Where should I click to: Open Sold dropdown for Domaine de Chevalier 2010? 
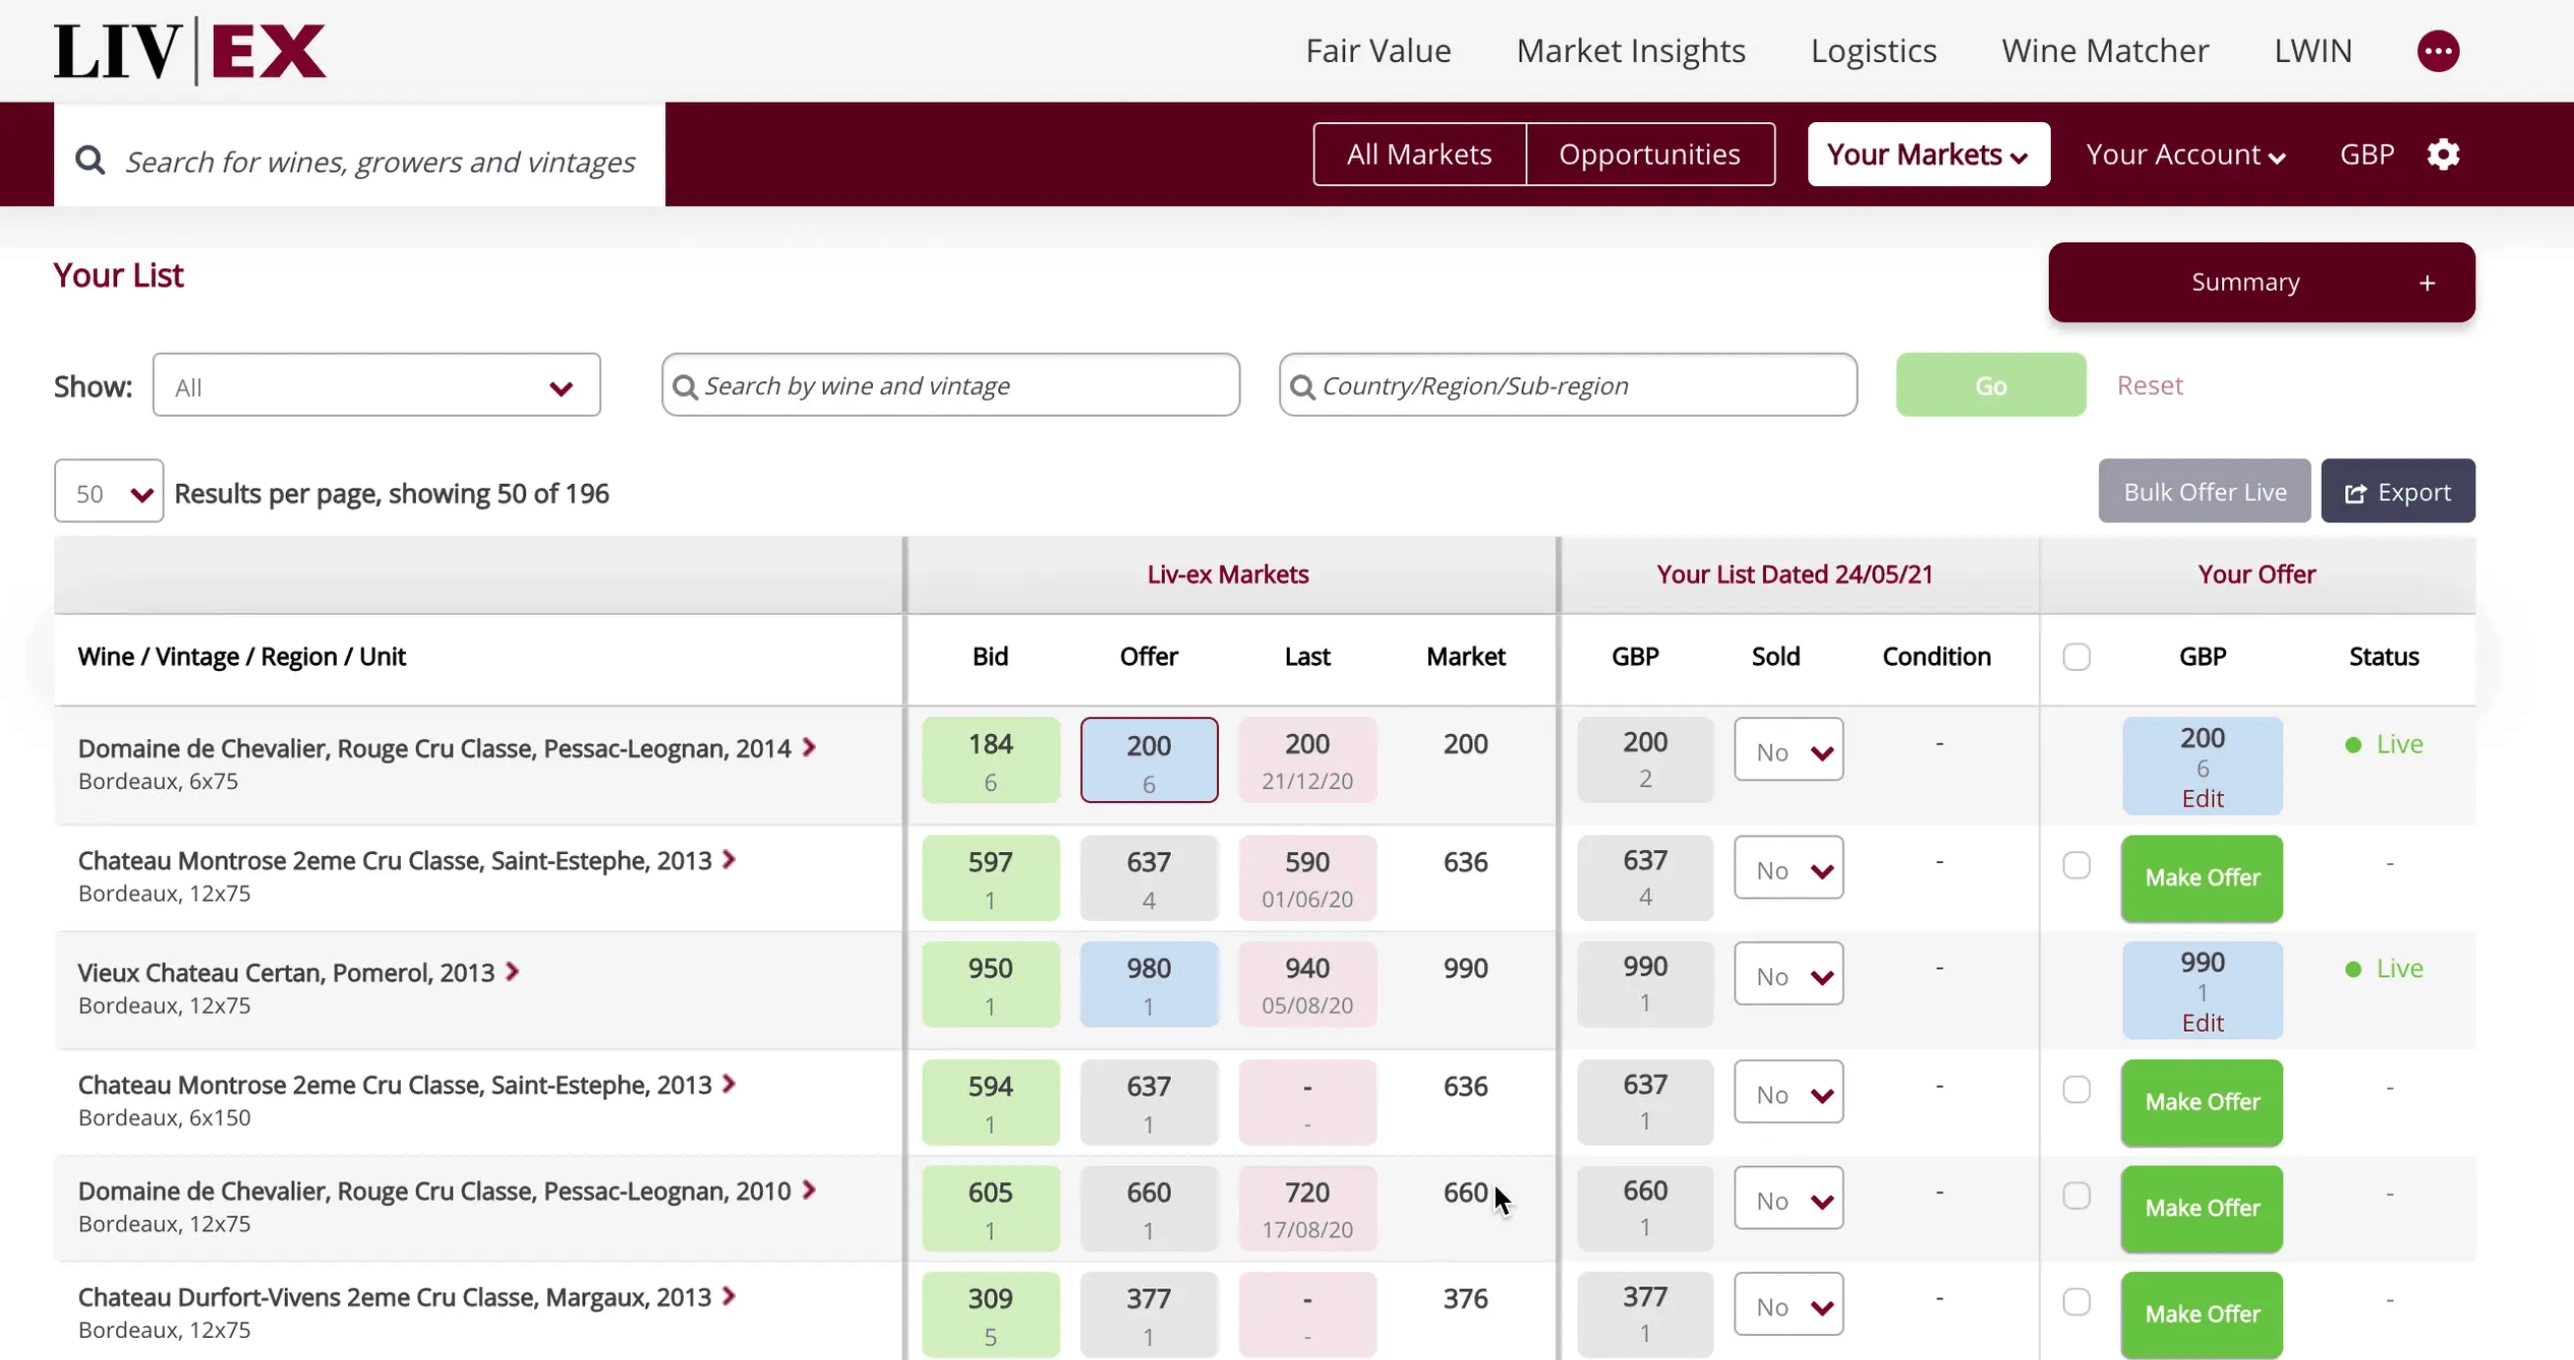(x=1788, y=1197)
